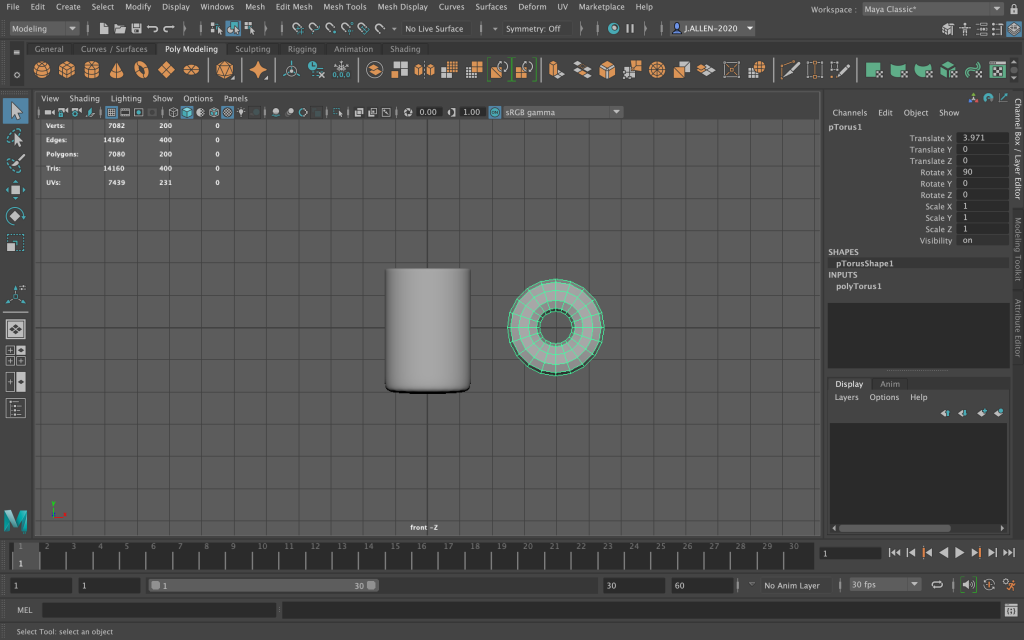
Task: Create a polygon cube from the shelf
Action: [67, 70]
